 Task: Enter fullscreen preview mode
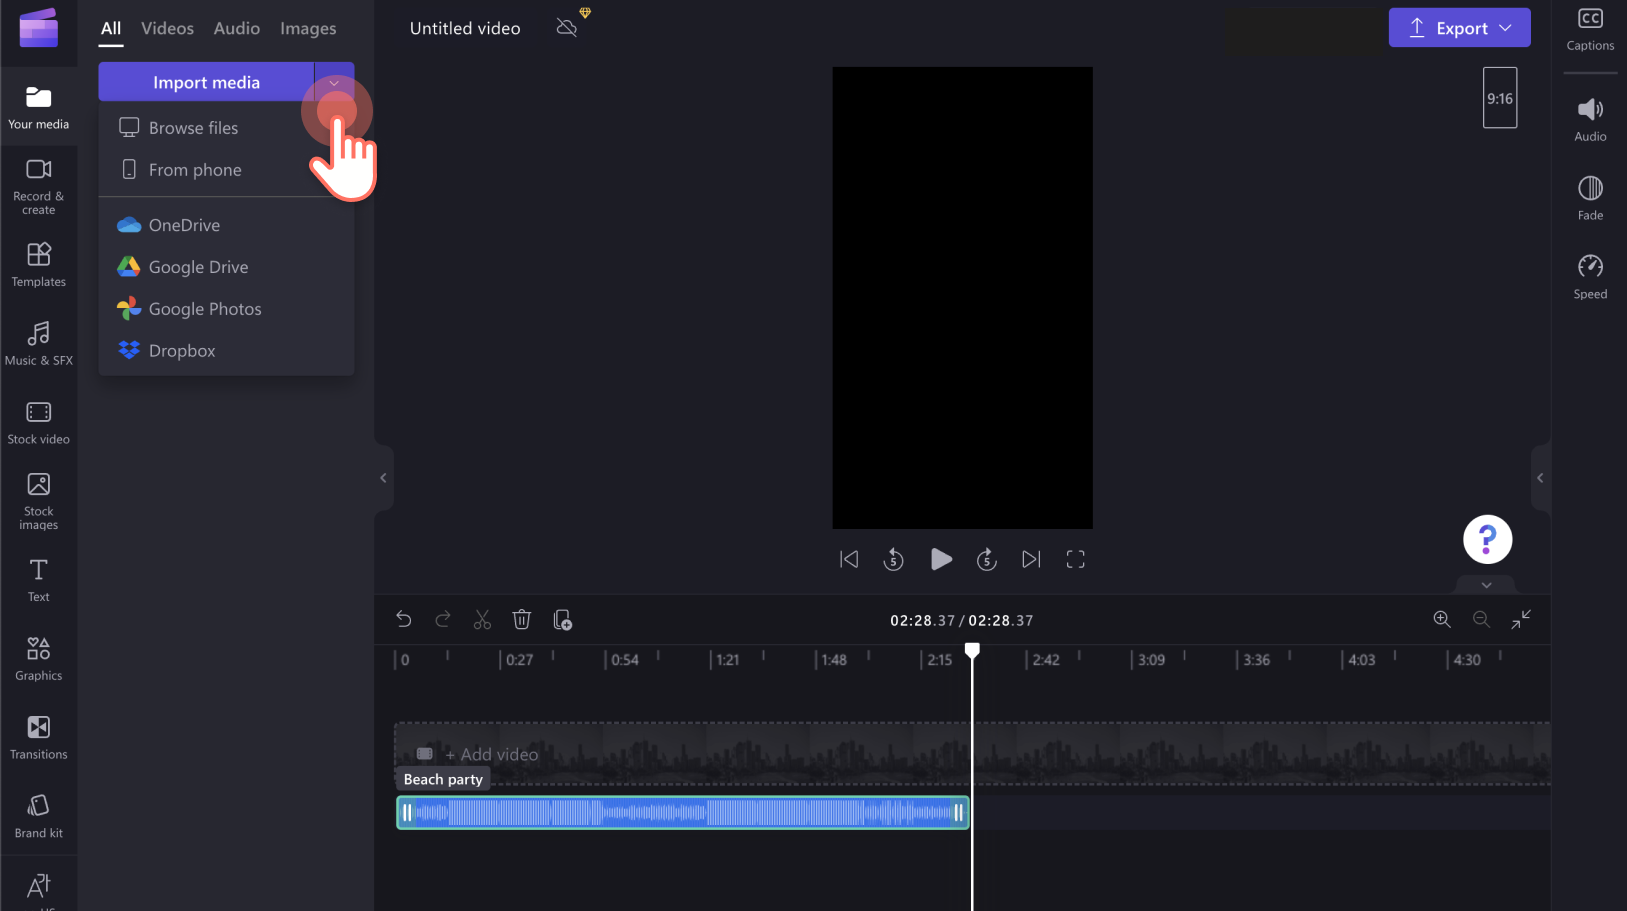1075,560
